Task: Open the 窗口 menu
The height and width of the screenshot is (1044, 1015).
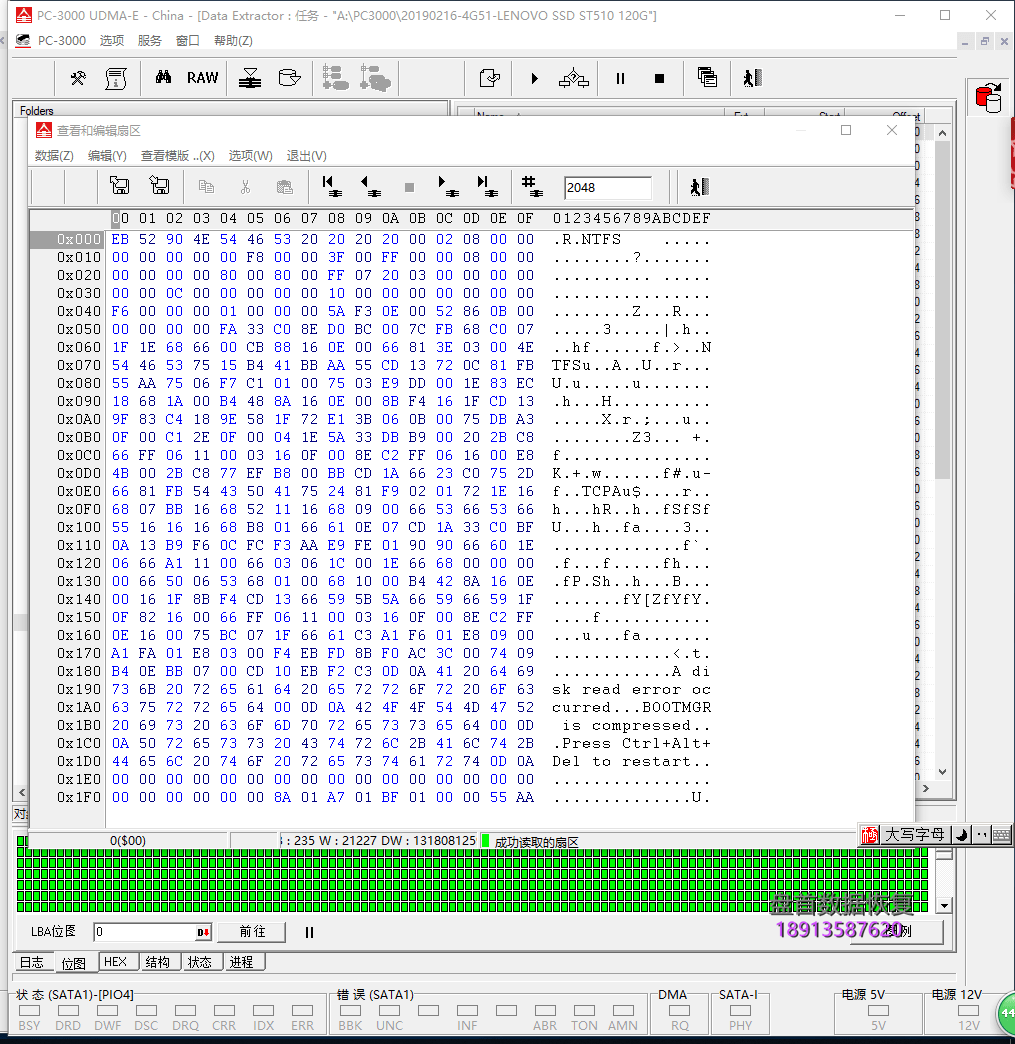Action: tap(188, 41)
